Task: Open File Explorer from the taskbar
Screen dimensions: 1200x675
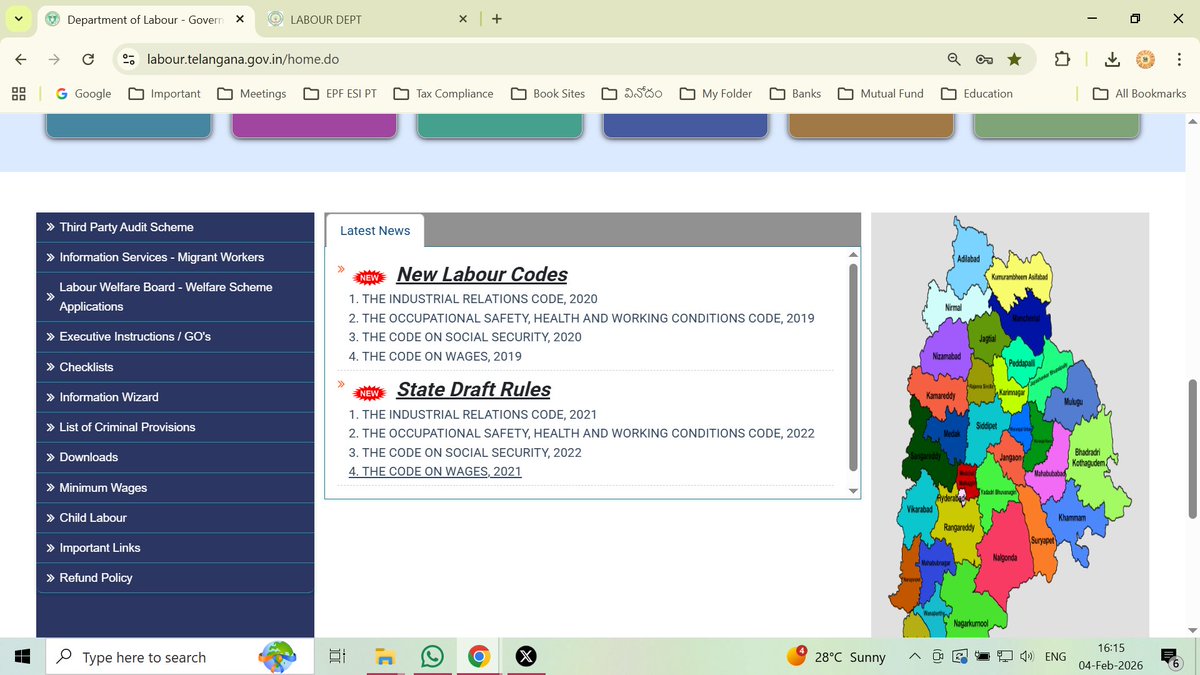Action: tap(385, 657)
